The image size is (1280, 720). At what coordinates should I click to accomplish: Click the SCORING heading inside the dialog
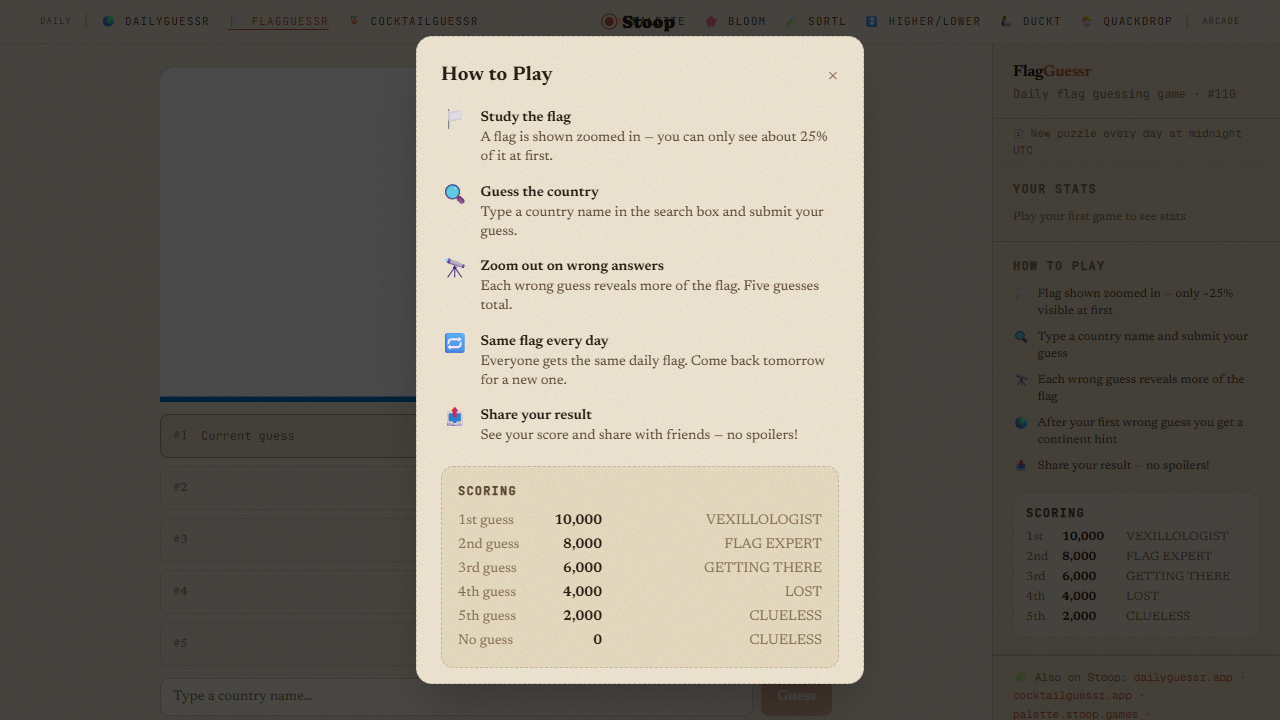pos(487,491)
